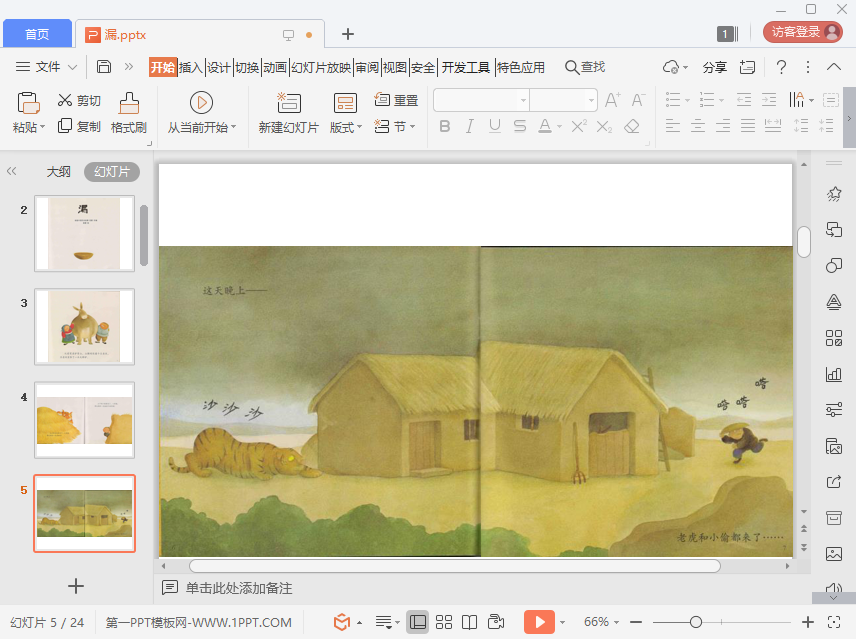The height and width of the screenshot is (639, 856).
Task: Collapse the ribbon with chevron icon
Action: tap(834, 67)
